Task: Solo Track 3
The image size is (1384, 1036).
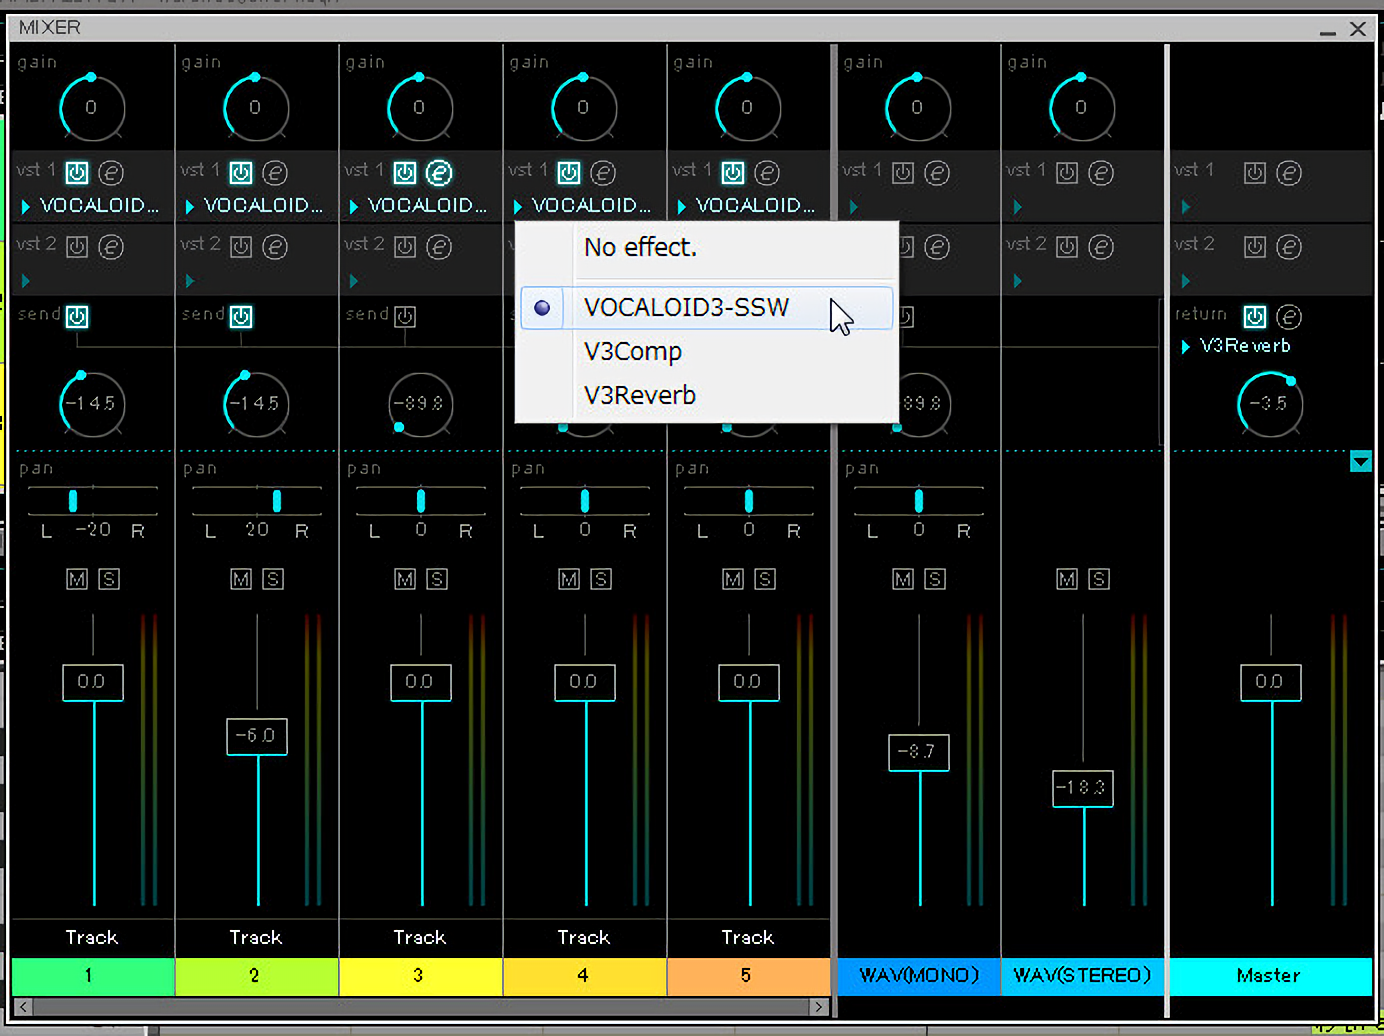Action: [x=437, y=579]
